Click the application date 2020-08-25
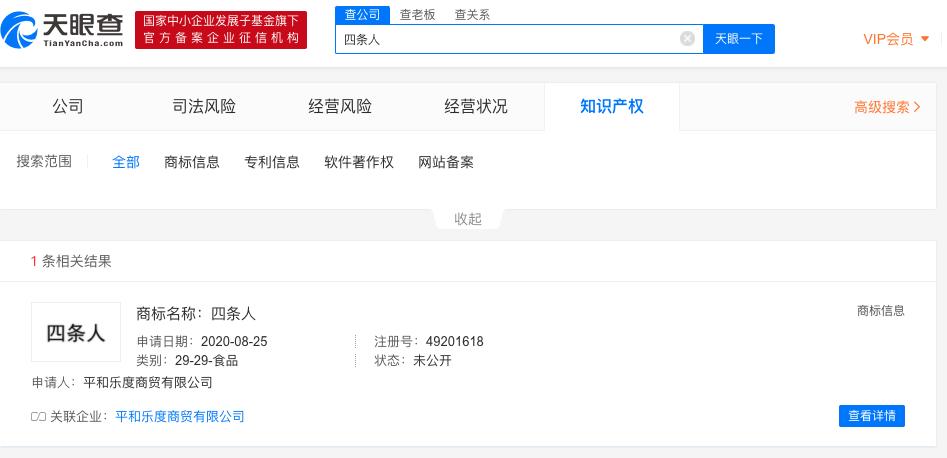 [x=234, y=341]
